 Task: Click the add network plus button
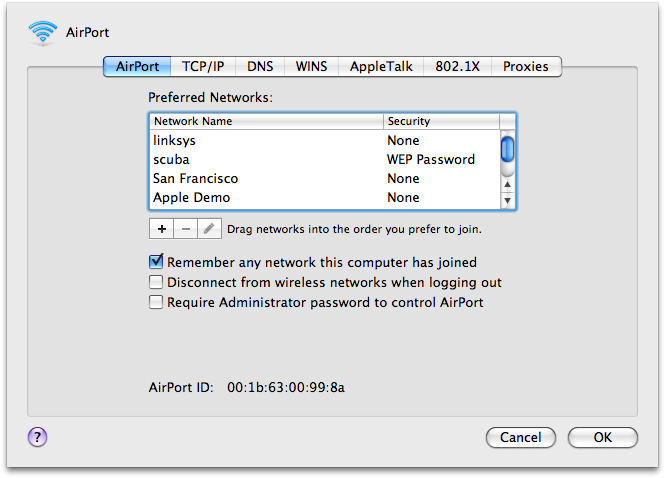click(161, 229)
